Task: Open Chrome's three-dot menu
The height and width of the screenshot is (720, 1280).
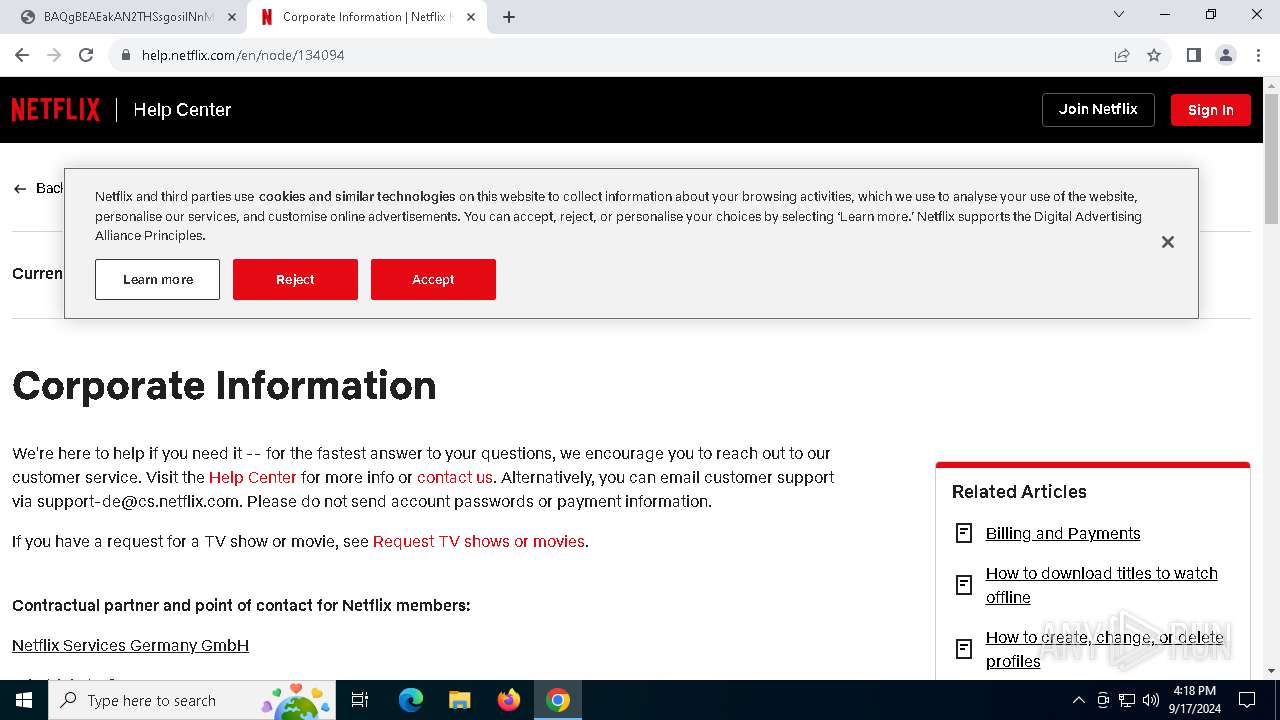Action: click(1258, 55)
